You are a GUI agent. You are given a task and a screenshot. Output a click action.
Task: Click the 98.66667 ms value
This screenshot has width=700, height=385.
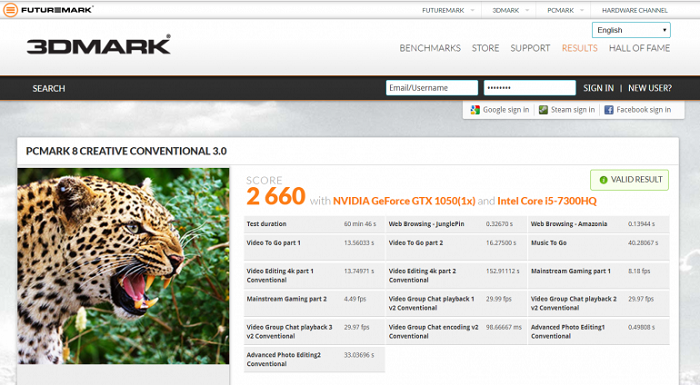(x=504, y=327)
